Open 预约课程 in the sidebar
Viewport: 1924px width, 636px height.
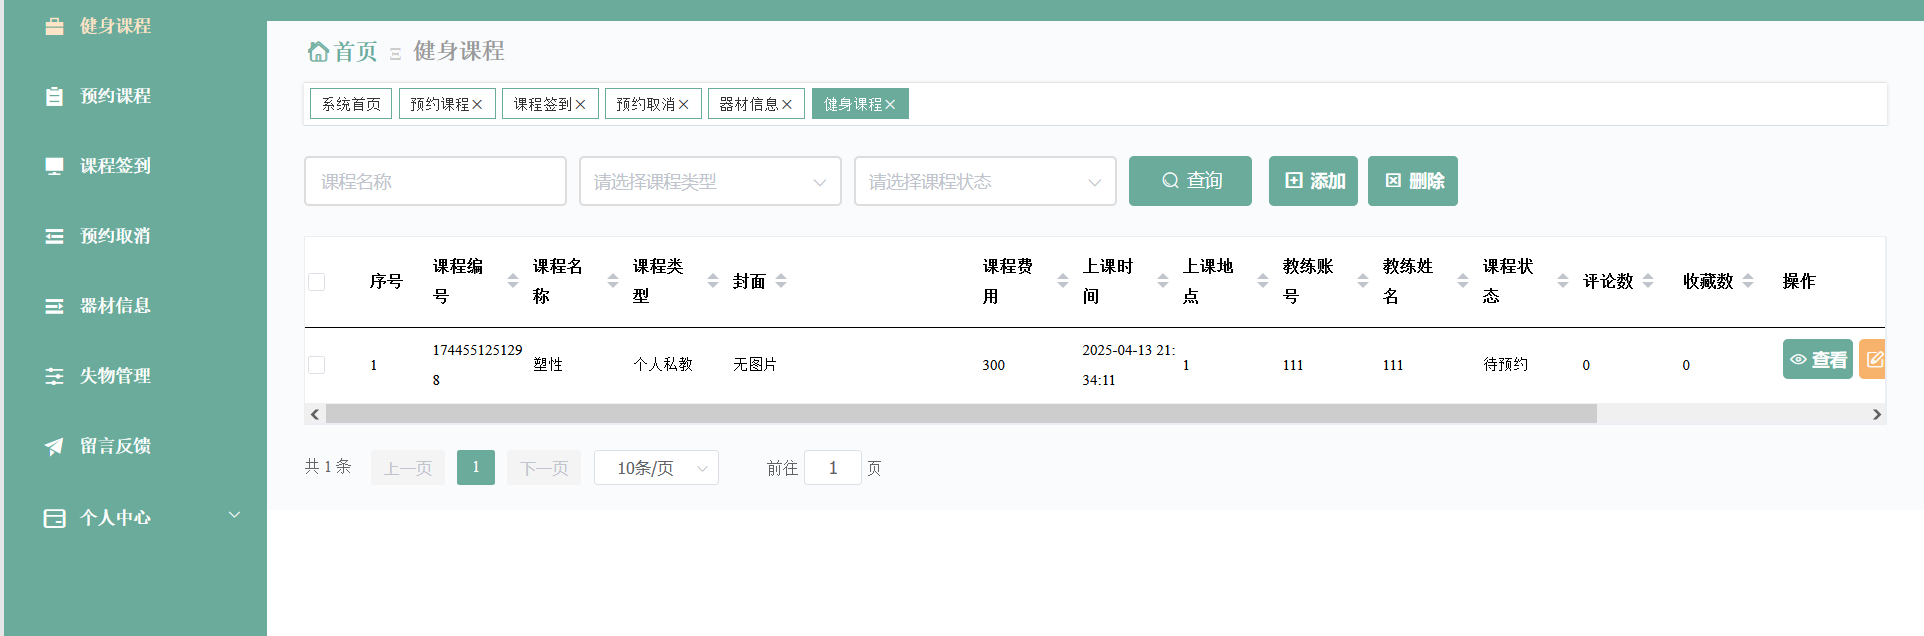[115, 96]
